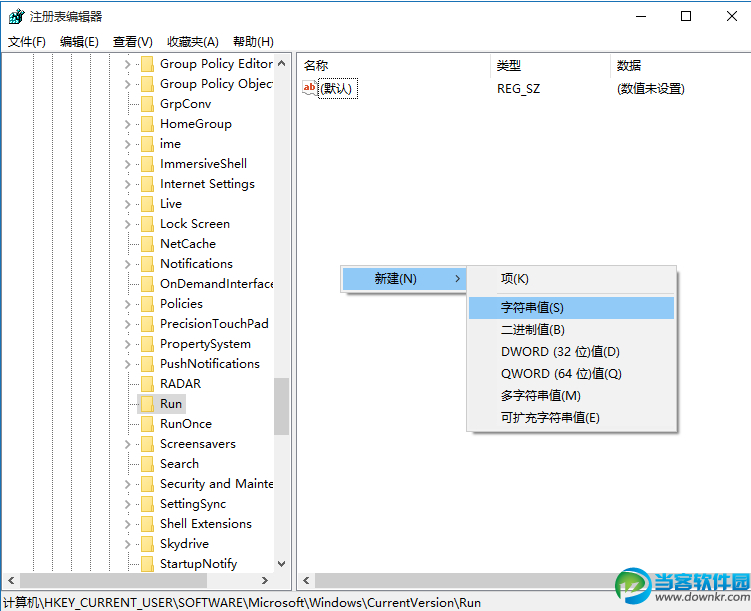Expand the Group Policy Editor key
Image resolution: width=751 pixels, height=611 pixels.
point(127,64)
